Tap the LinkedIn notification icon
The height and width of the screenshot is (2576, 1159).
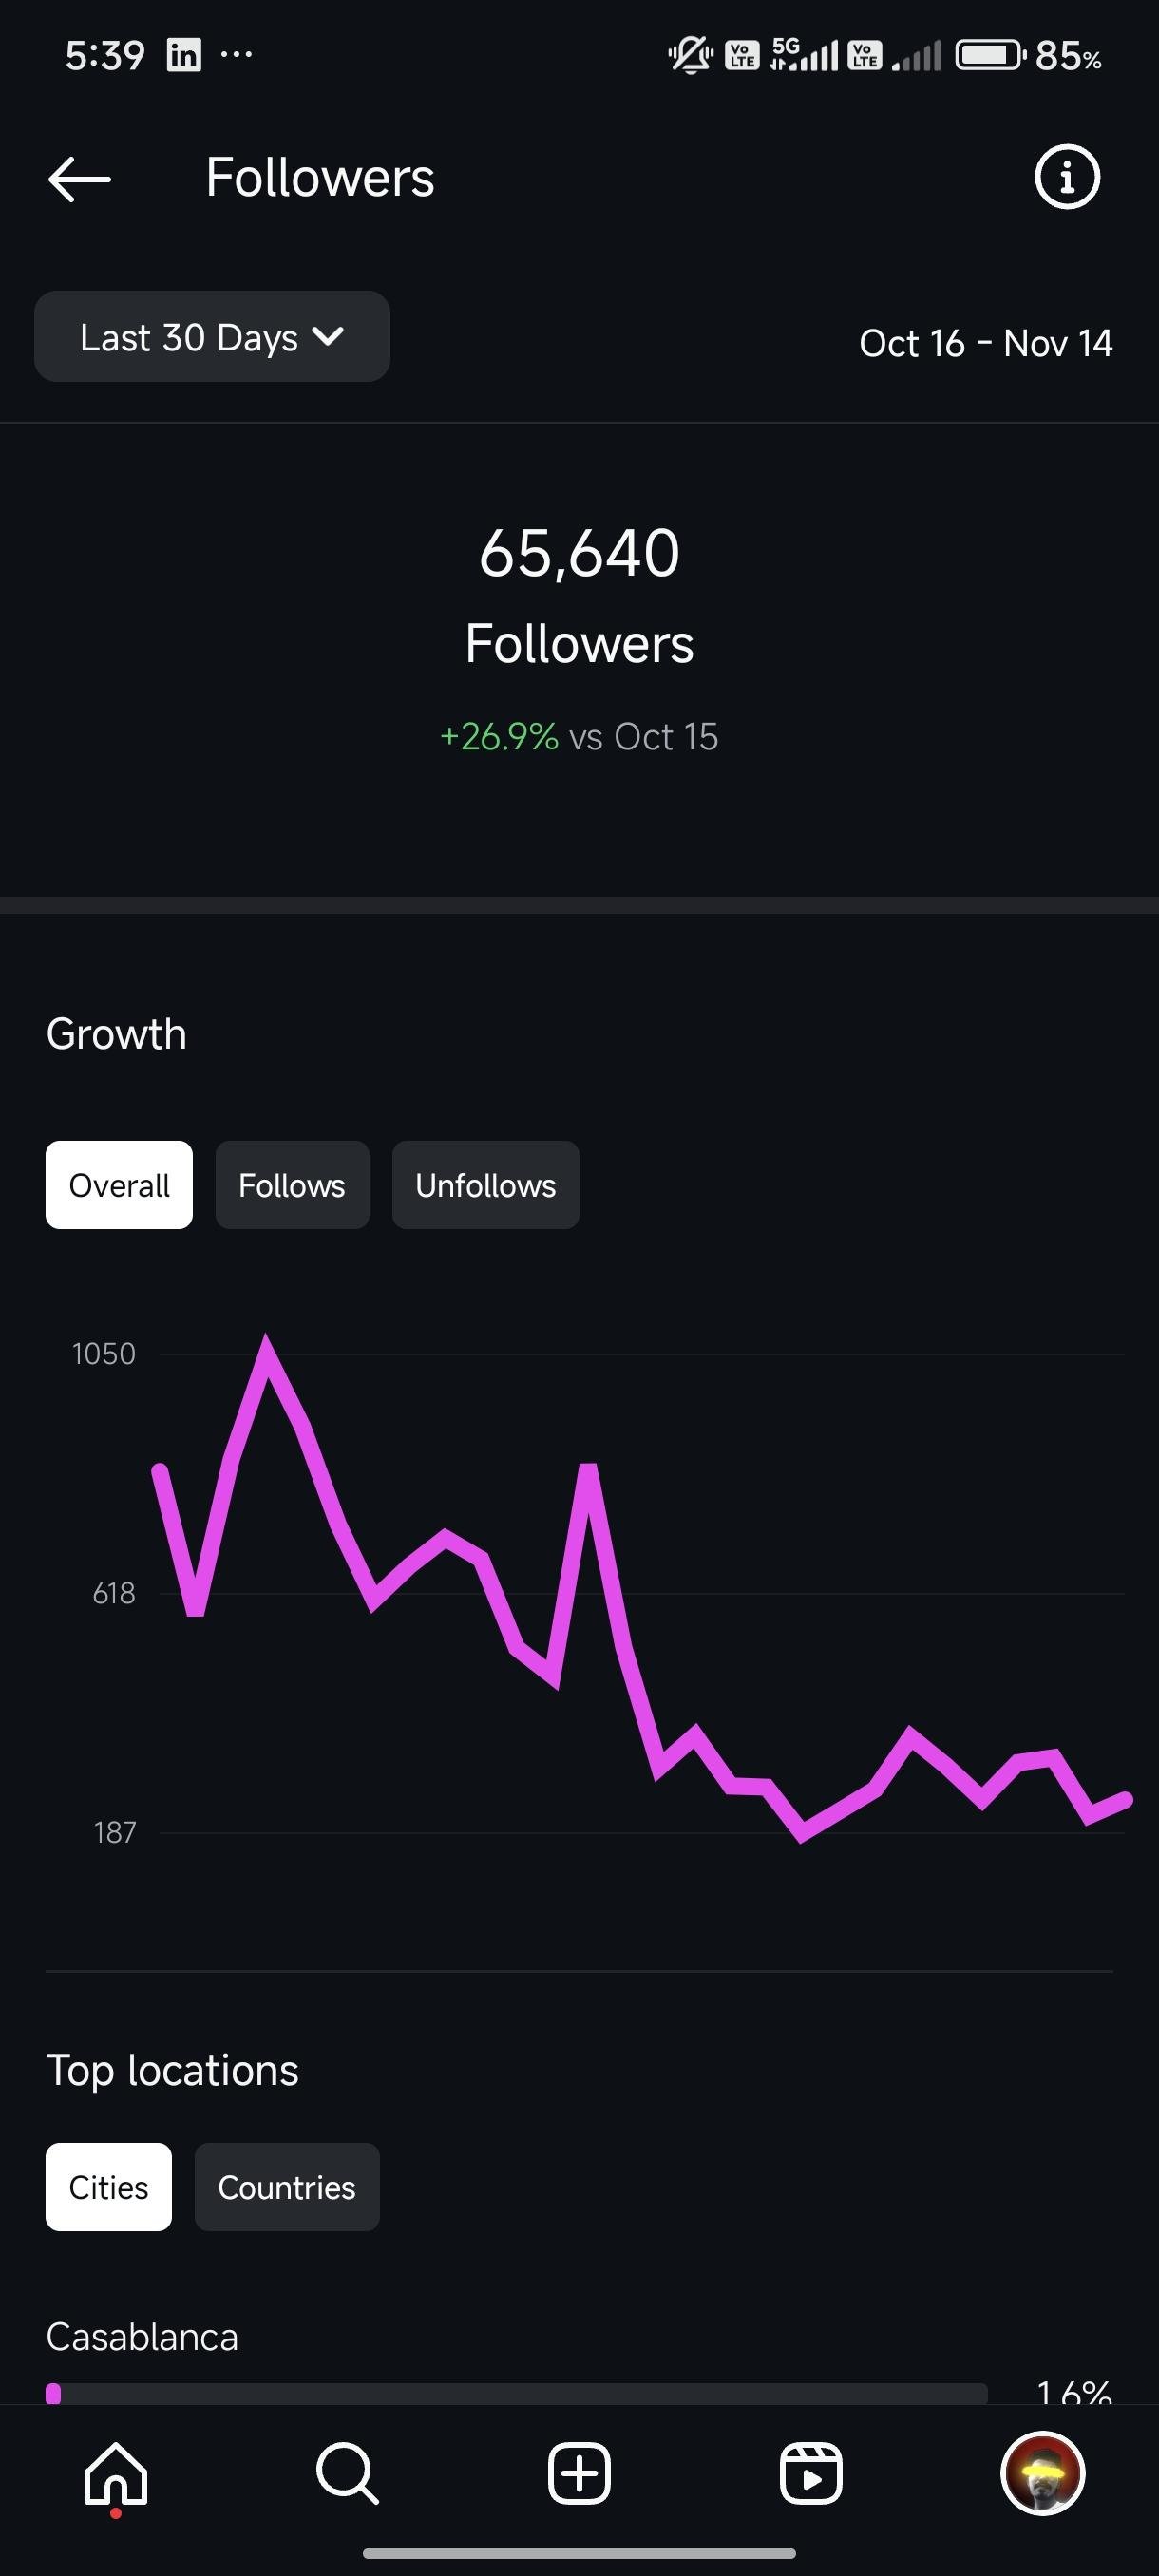184,55
